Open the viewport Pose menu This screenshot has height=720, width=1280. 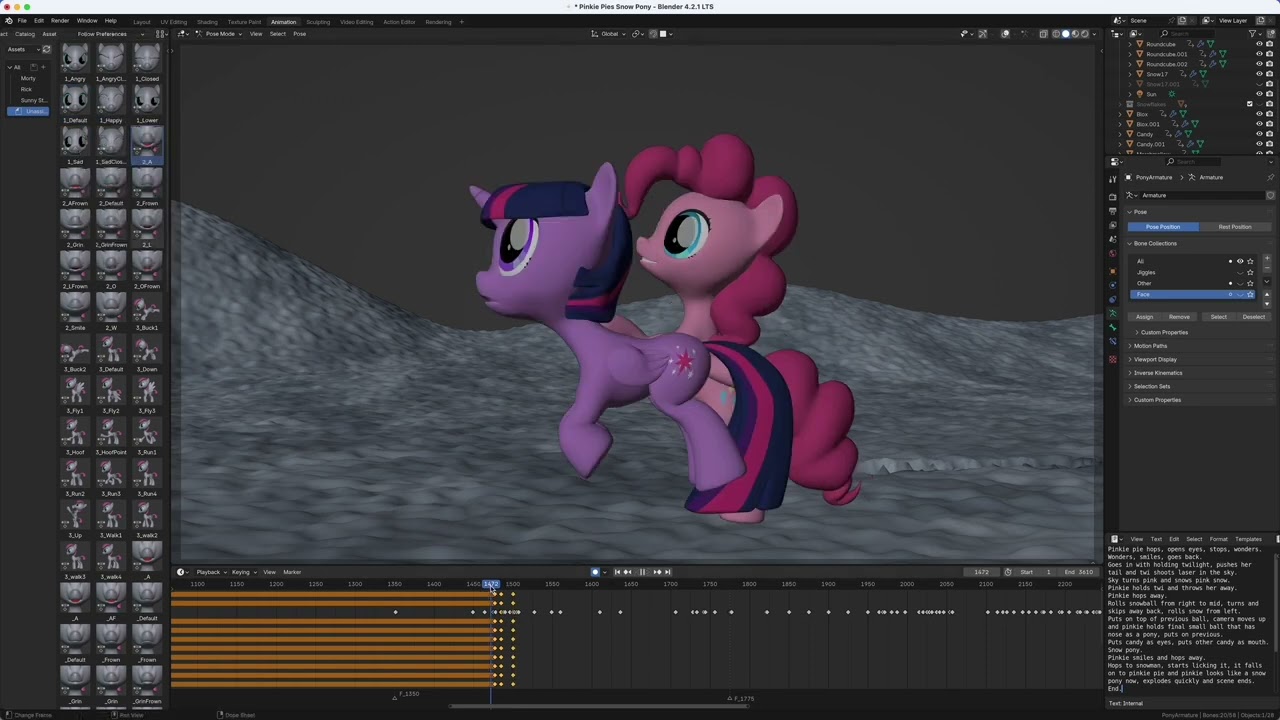pos(299,34)
